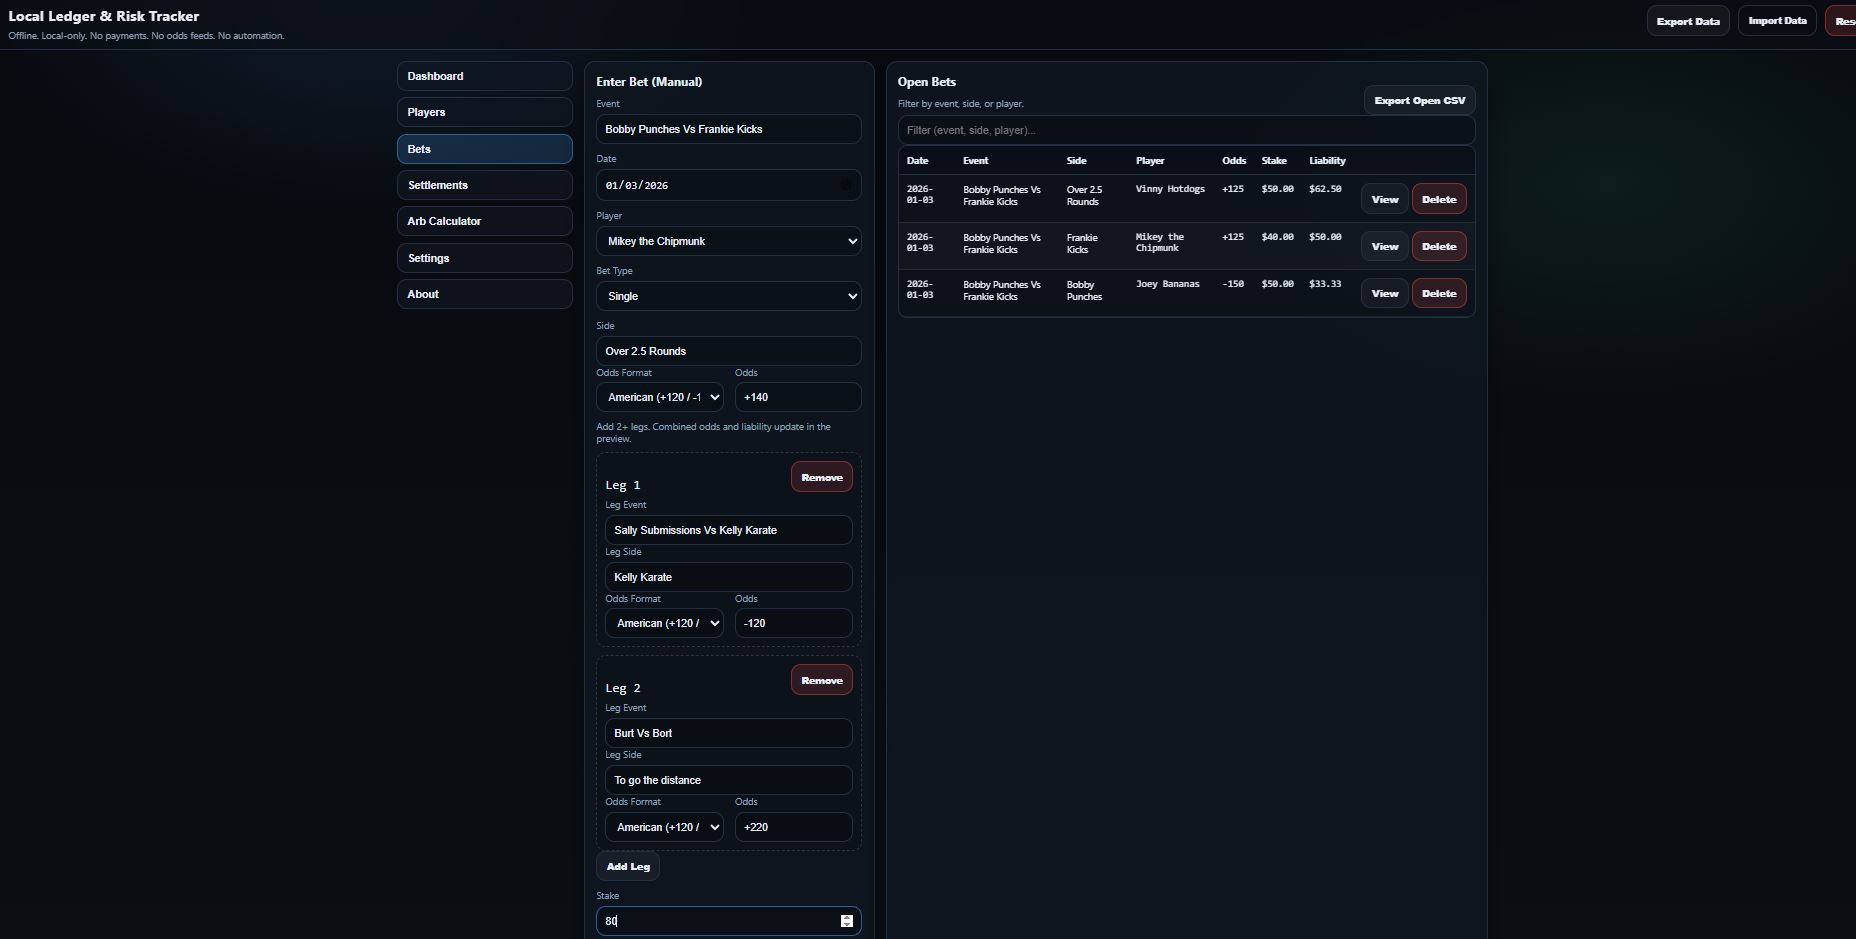The width and height of the screenshot is (1856, 939).
Task: Click the Joey Bananas player cell
Action: pyautogui.click(x=1167, y=284)
